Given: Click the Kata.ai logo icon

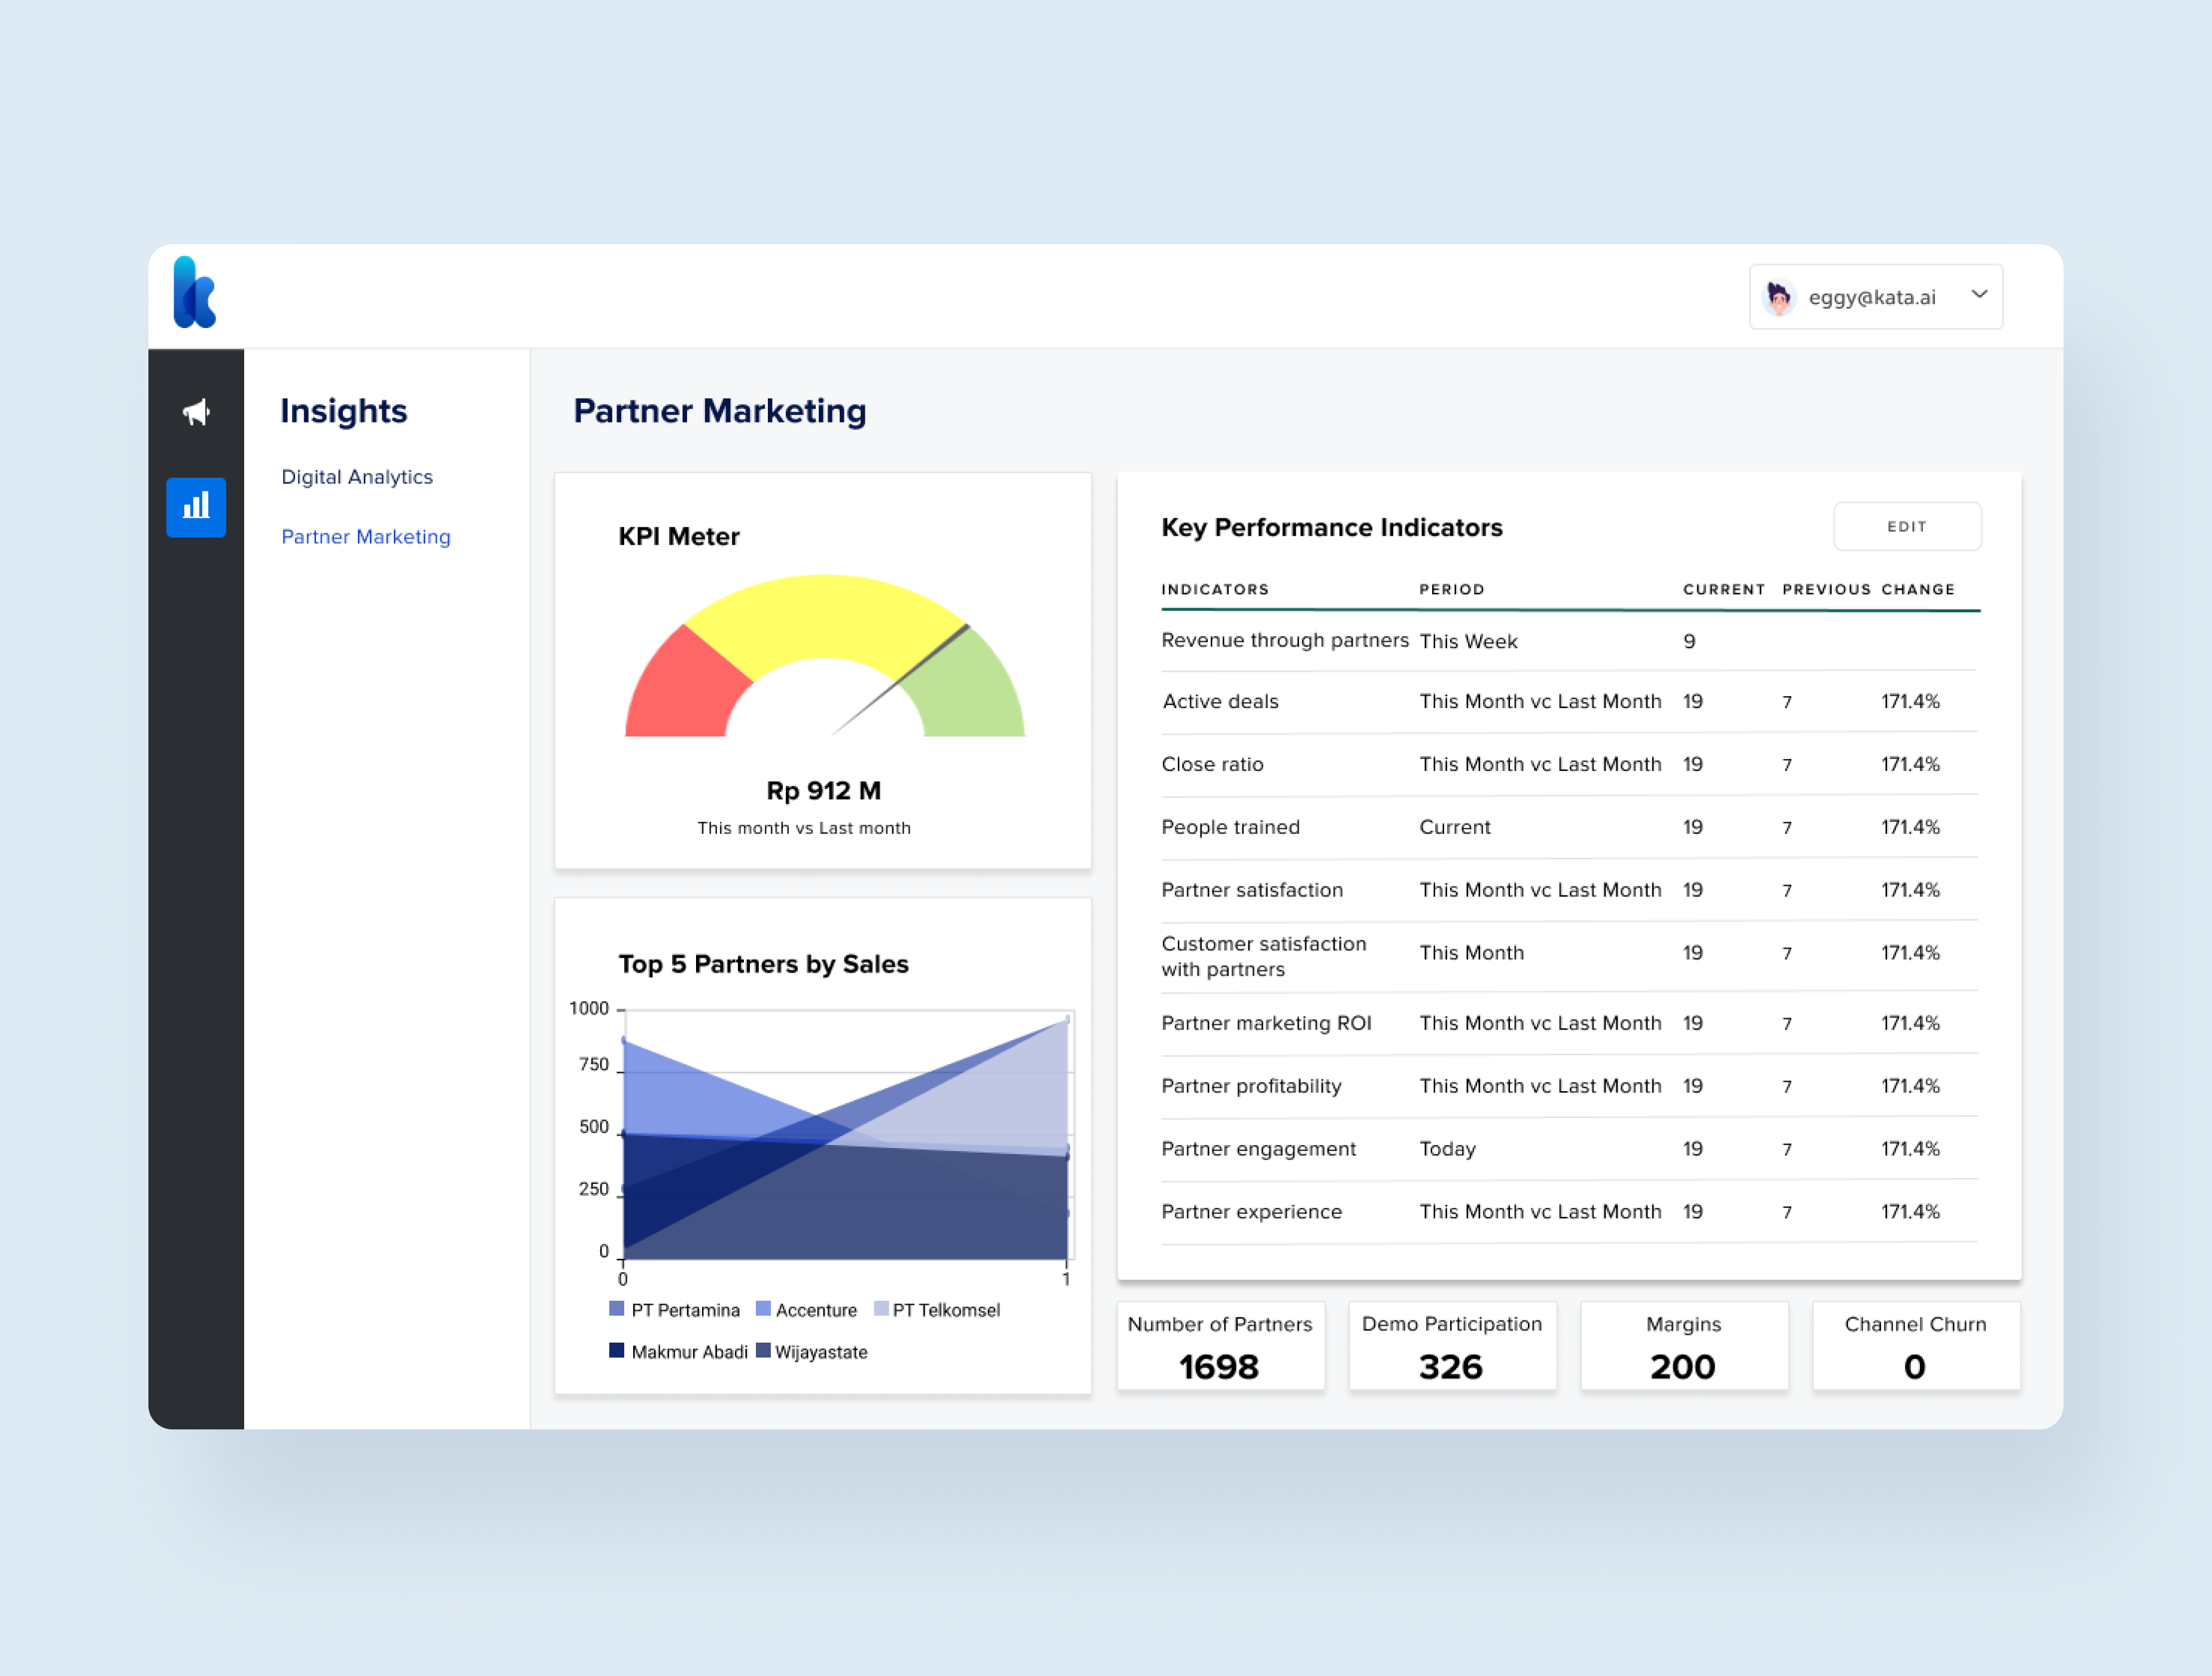Looking at the screenshot, I should point(194,292).
